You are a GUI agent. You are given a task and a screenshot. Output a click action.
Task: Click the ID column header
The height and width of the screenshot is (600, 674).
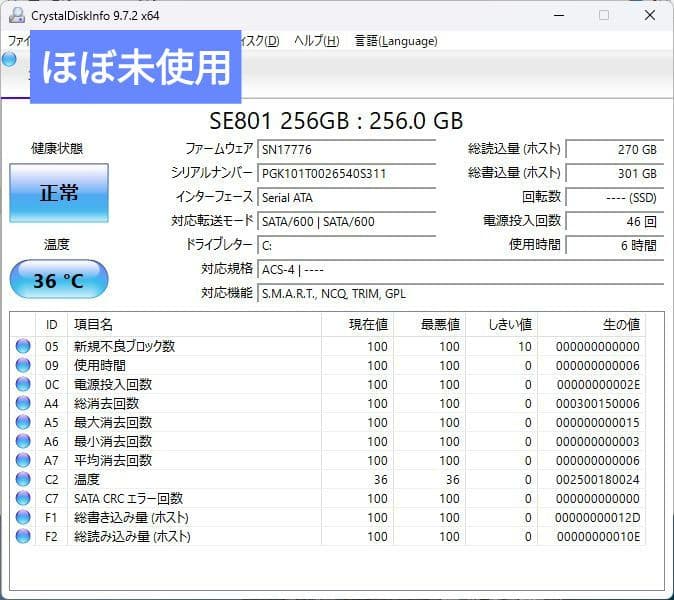point(51,324)
